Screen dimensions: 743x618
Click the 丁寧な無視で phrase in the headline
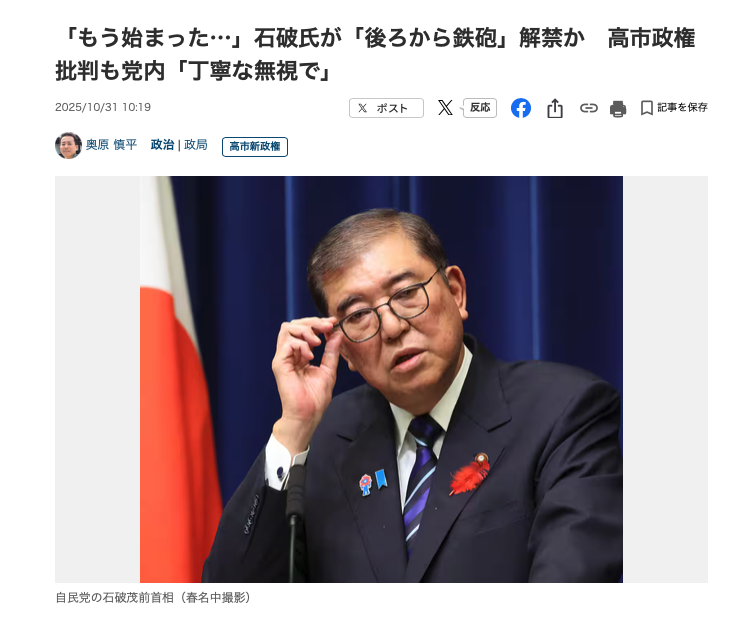pyautogui.click(x=254, y=71)
